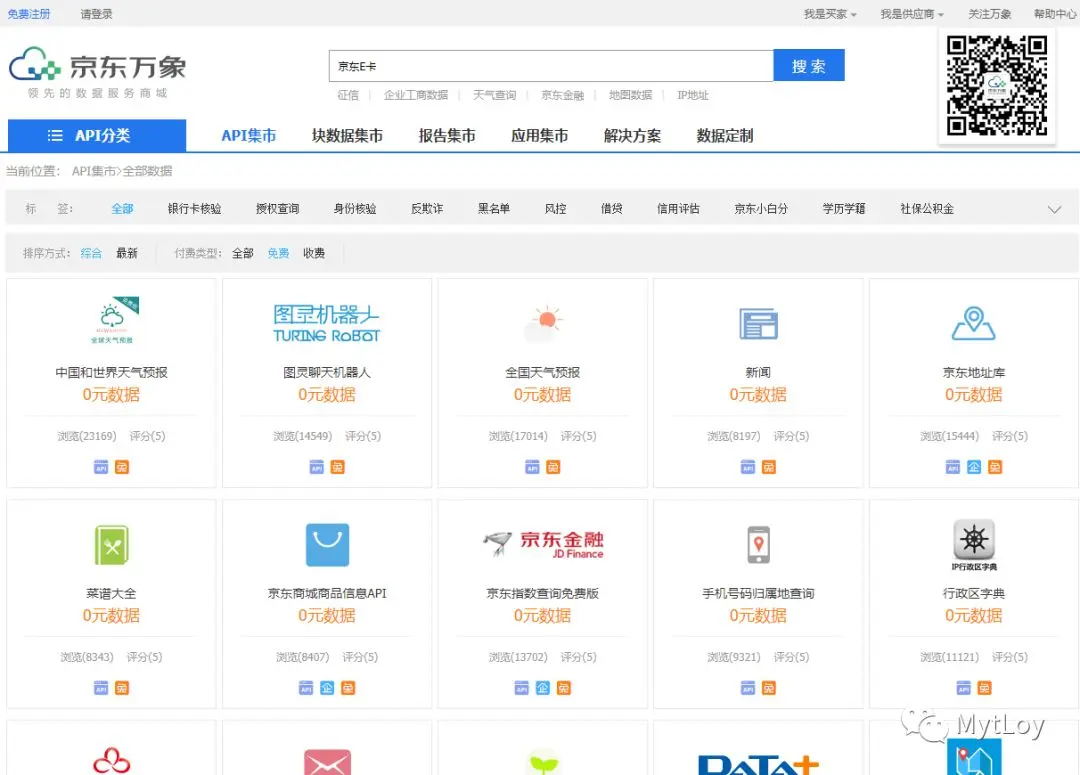The height and width of the screenshot is (775, 1080).
Task: Open the 我是供应商 dropdown
Action: (912, 14)
